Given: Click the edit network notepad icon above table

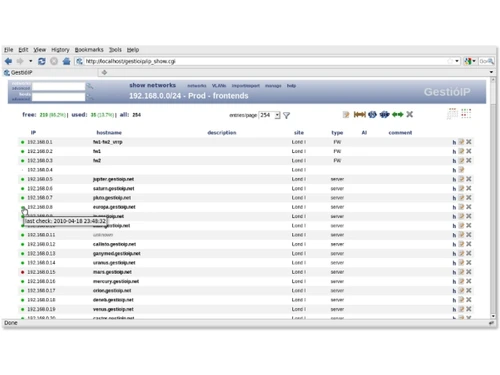Looking at the screenshot, I should pos(346,115).
